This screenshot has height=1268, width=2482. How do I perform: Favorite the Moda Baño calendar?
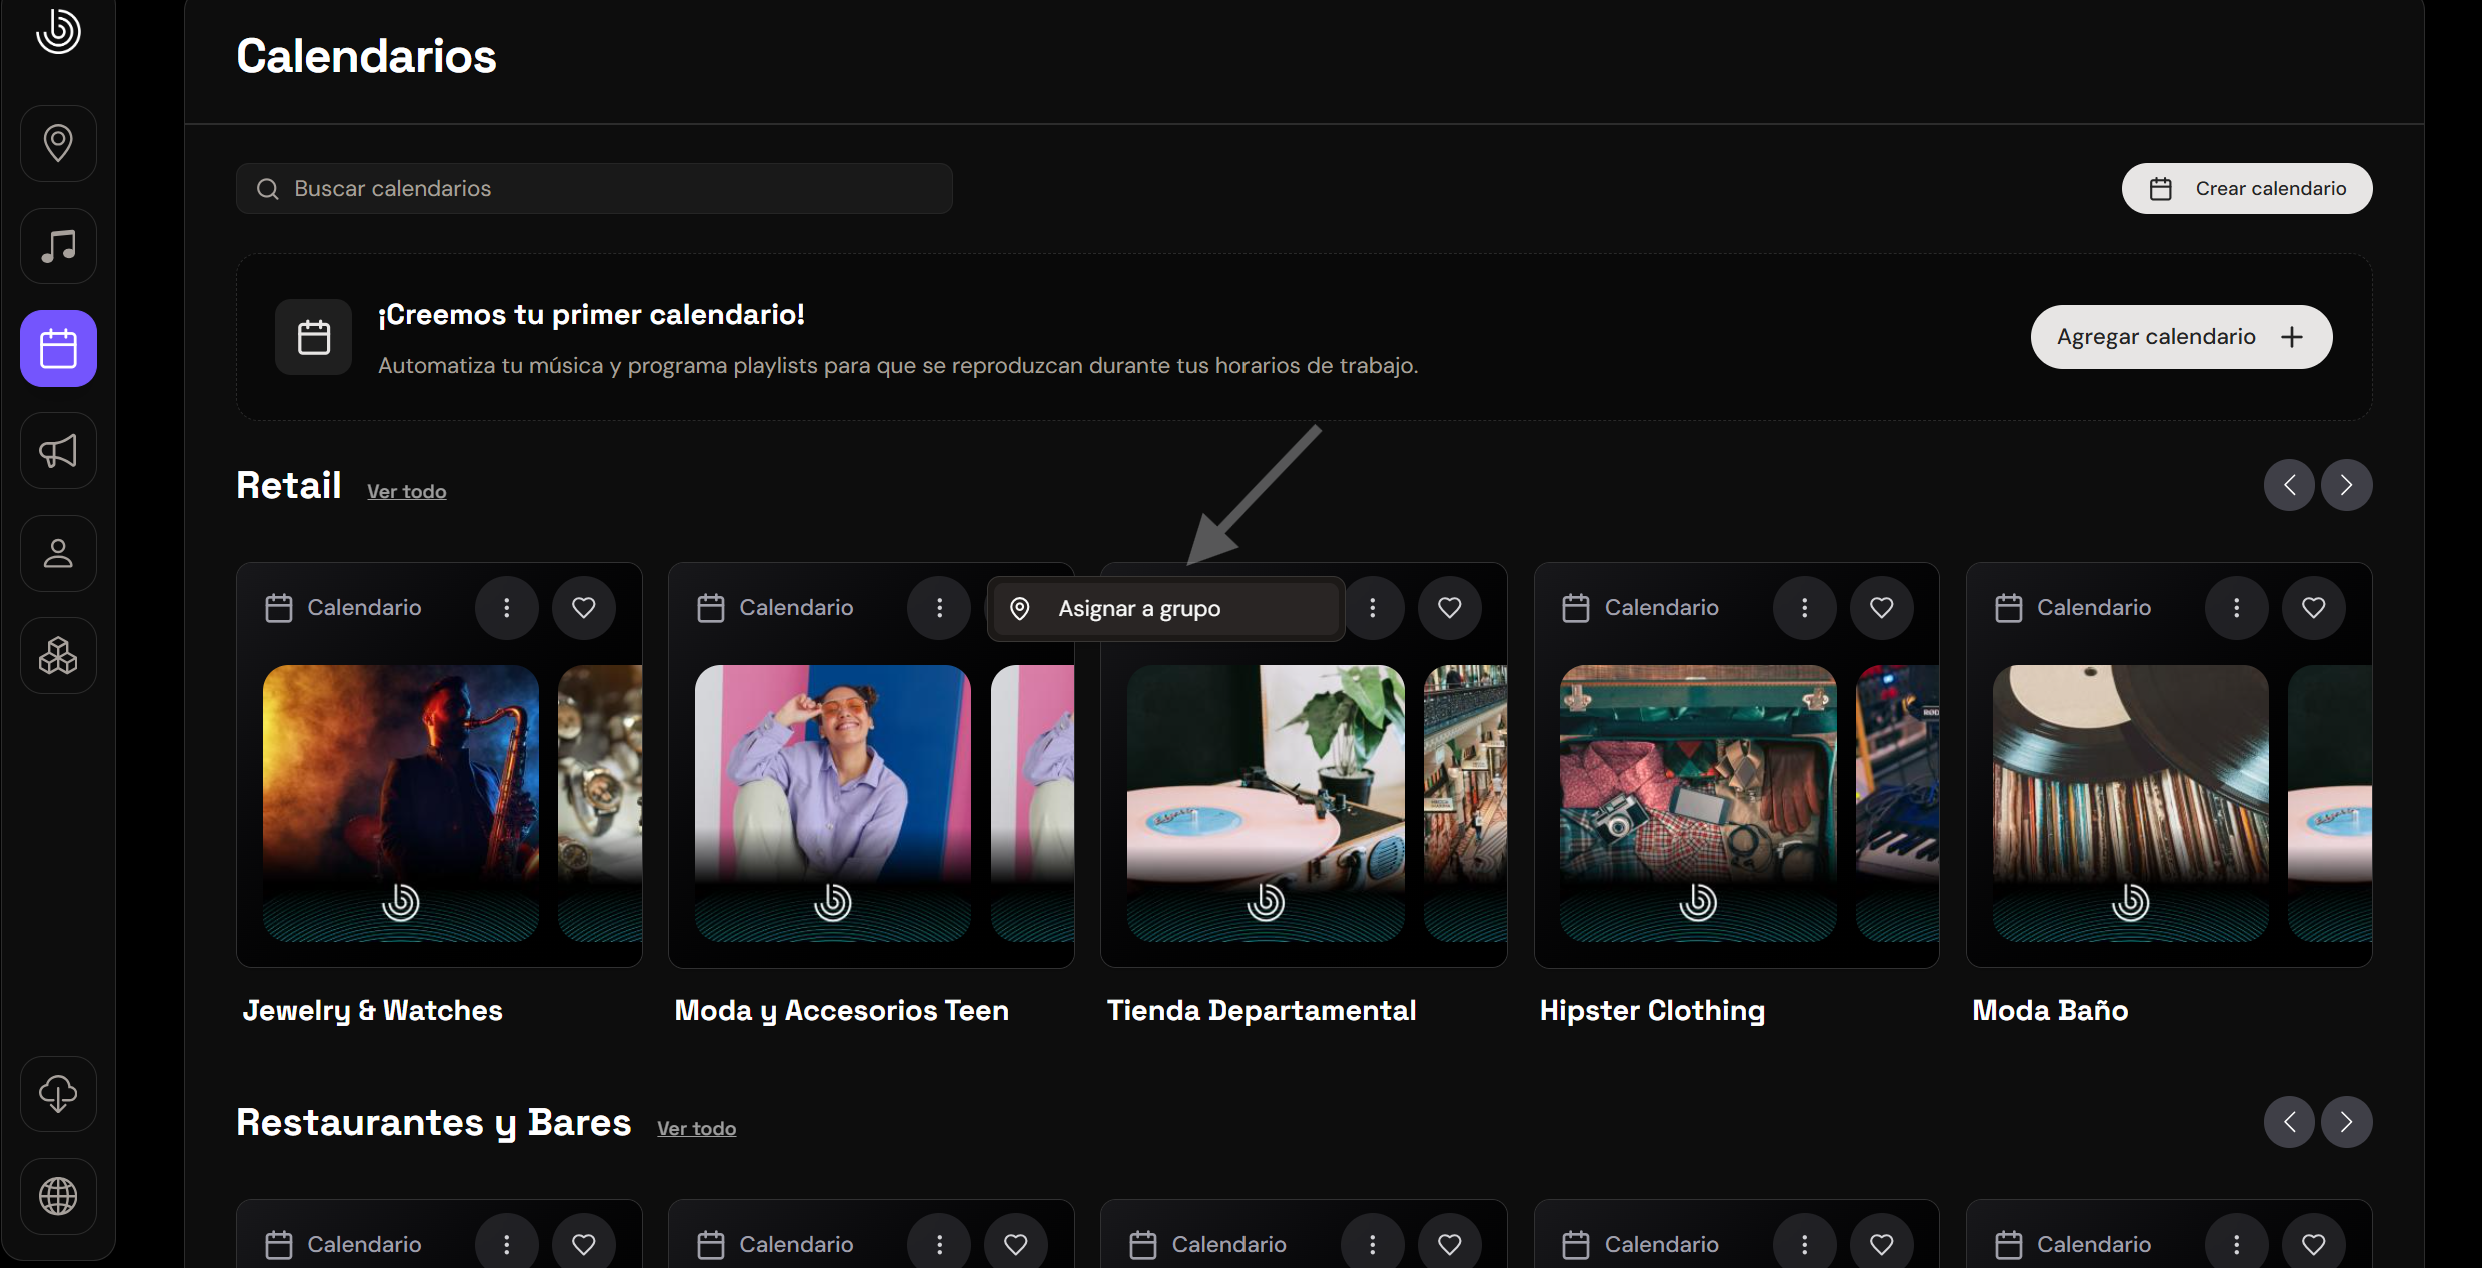tap(2314, 608)
